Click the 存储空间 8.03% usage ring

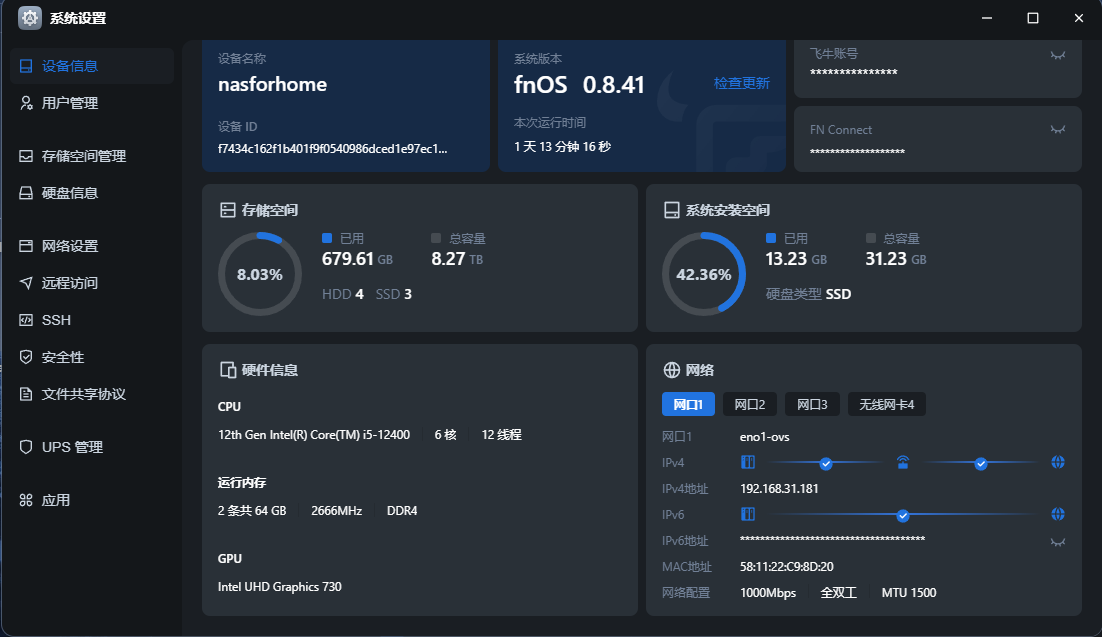tap(259, 274)
